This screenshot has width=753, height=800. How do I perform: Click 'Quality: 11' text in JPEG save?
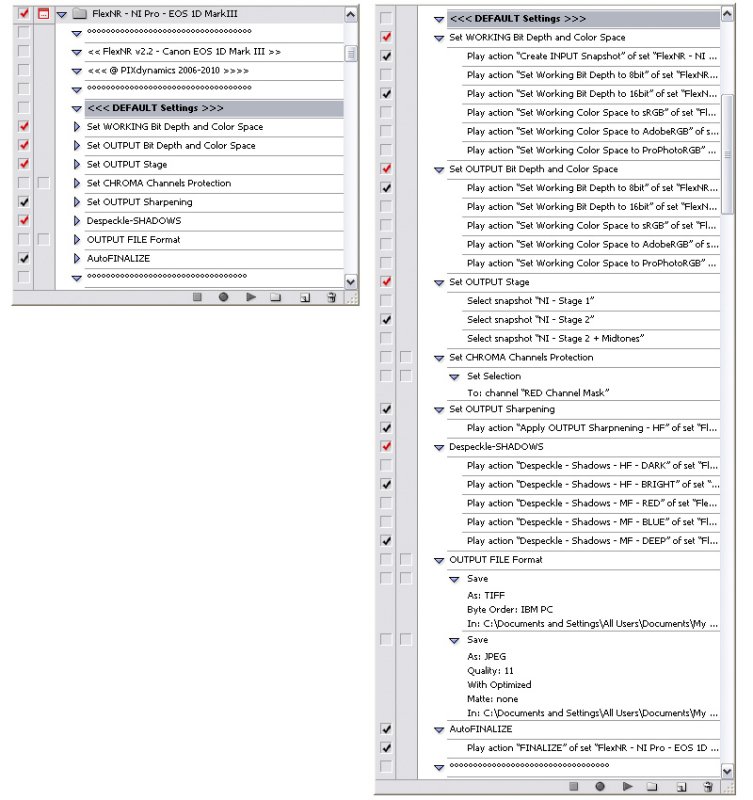pyautogui.click(x=490, y=671)
